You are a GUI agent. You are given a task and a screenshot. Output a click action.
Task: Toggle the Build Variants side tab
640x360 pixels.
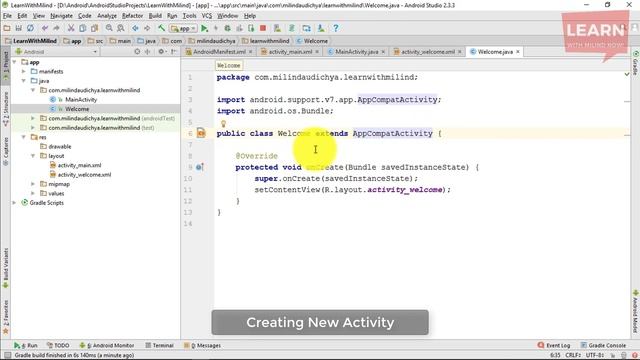click(x=6, y=268)
